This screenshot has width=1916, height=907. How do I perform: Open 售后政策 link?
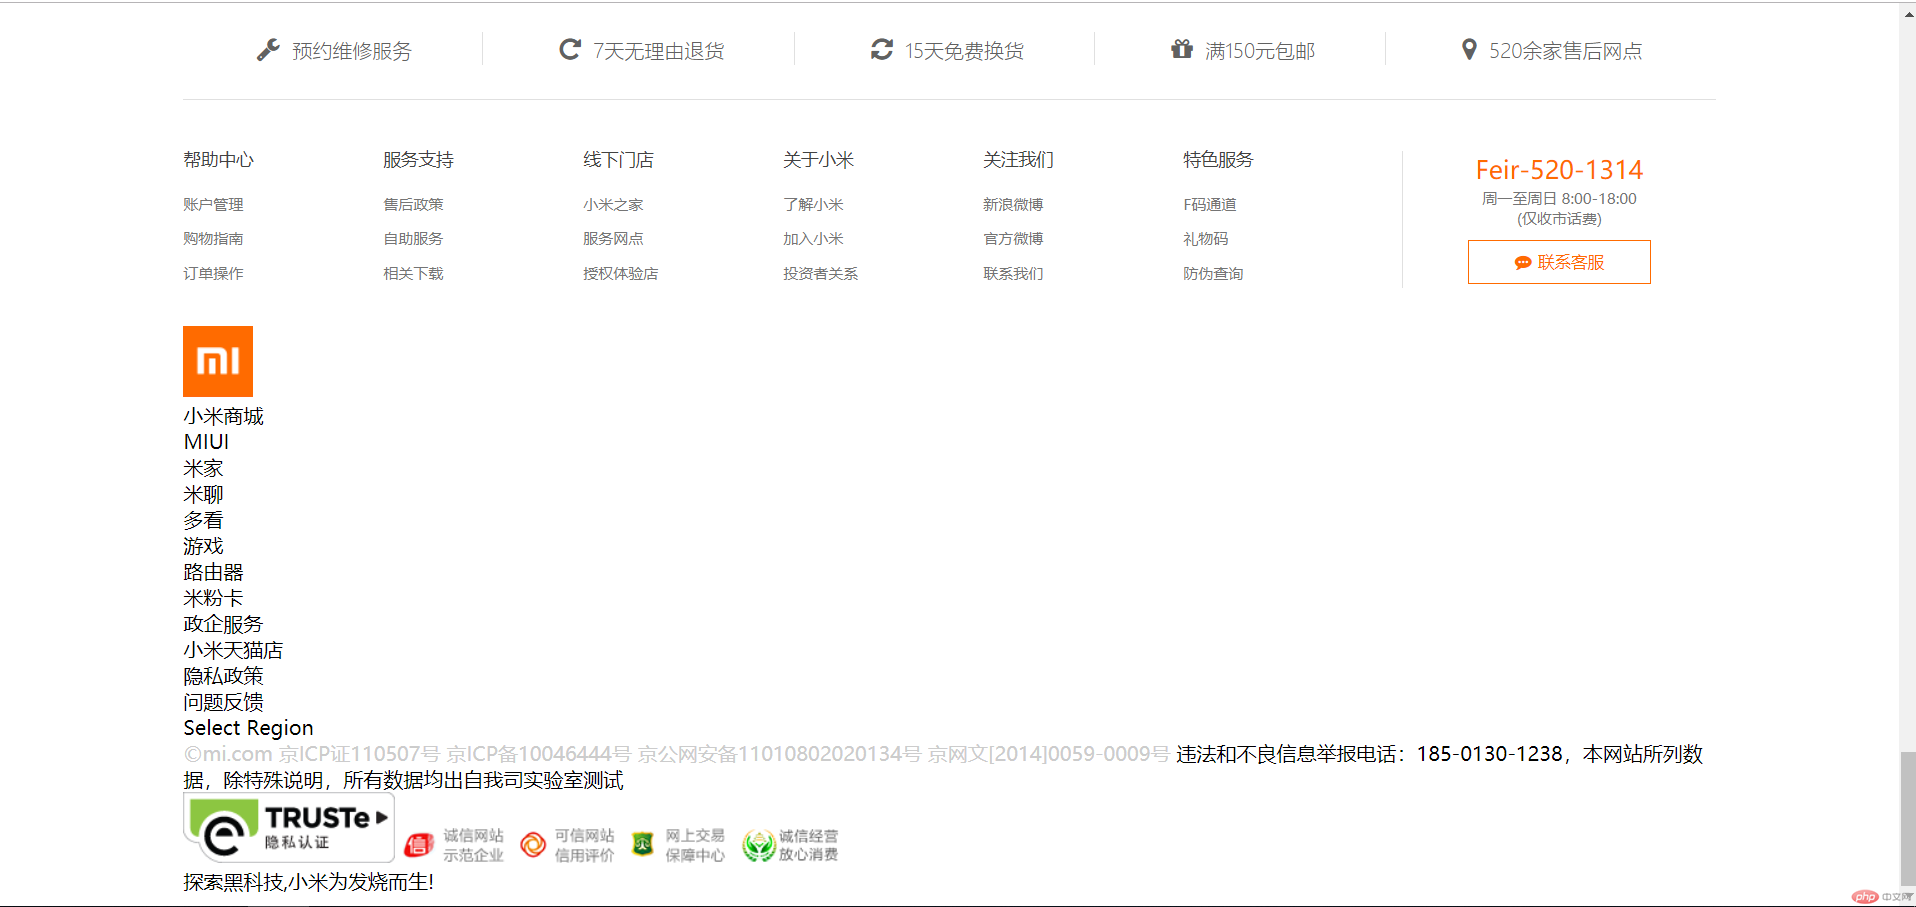tap(413, 204)
